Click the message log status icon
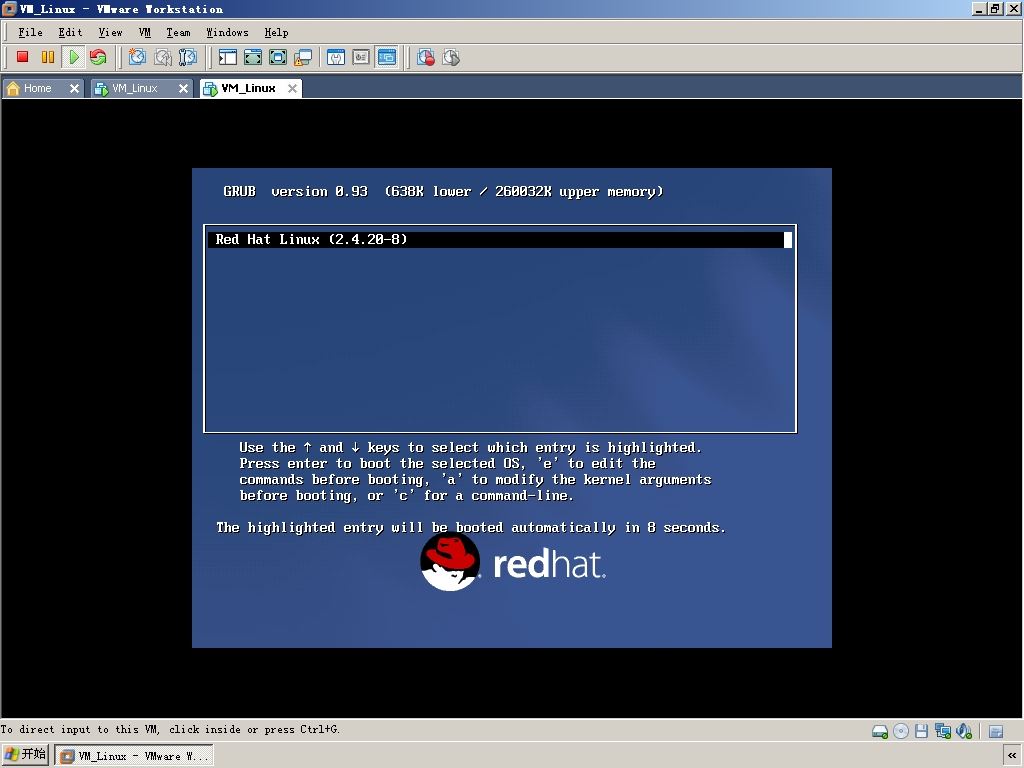1024x768 pixels. click(996, 731)
